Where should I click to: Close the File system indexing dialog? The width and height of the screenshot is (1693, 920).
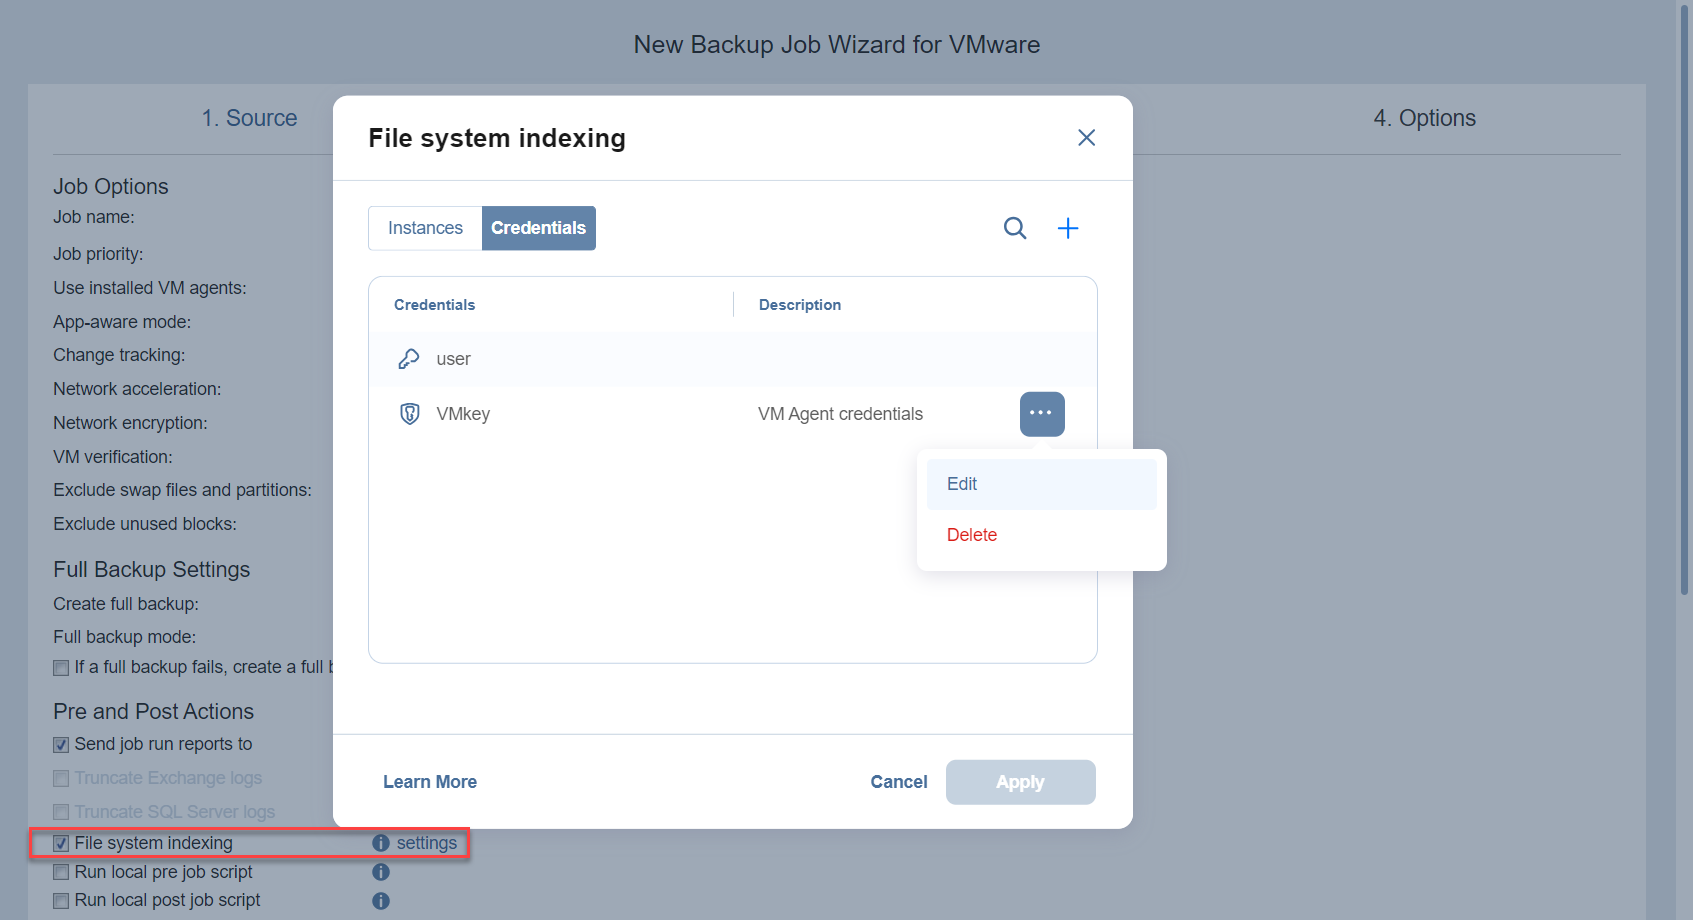tap(1086, 138)
